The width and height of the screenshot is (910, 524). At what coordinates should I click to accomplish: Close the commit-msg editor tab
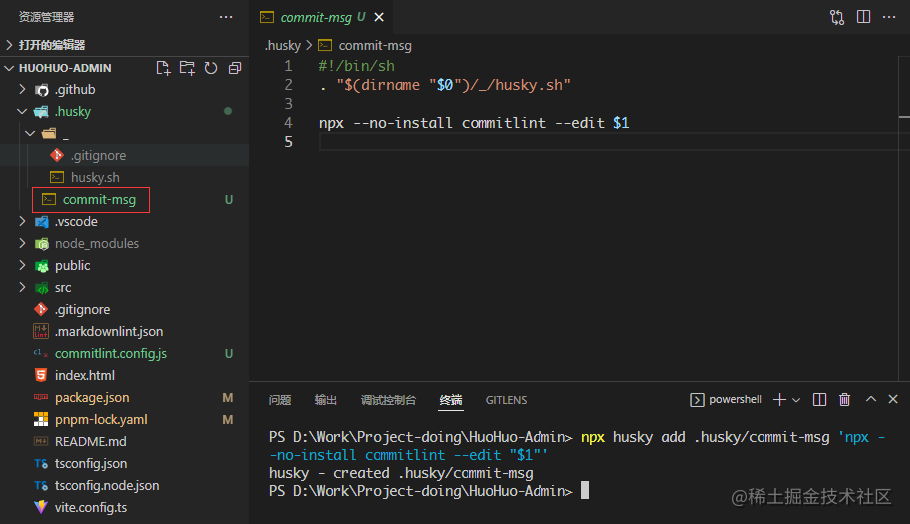pyautogui.click(x=379, y=17)
